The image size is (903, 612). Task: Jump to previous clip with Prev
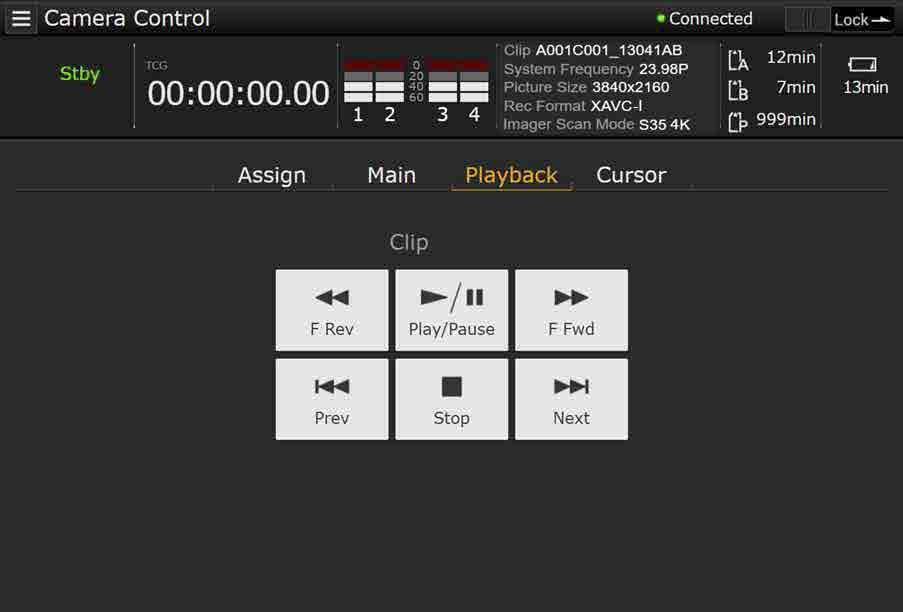point(332,400)
